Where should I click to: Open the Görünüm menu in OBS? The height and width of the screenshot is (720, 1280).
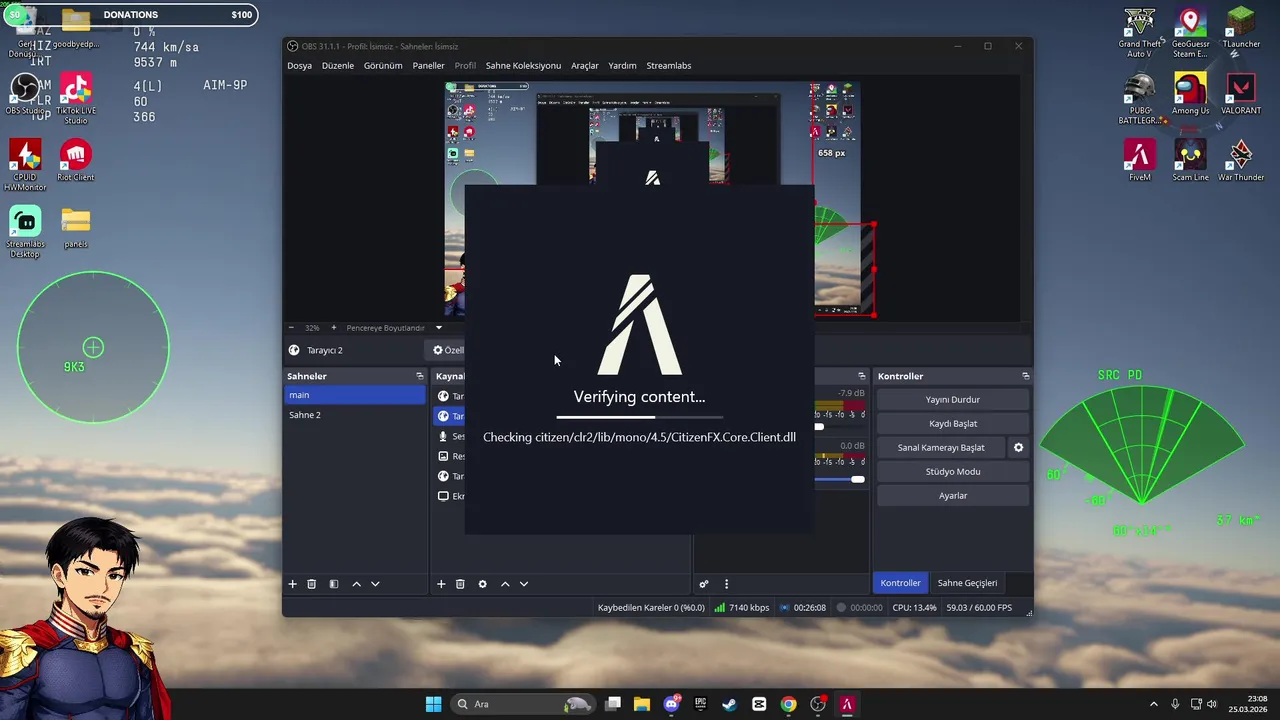pyautogui.click(x=383, y=66)
